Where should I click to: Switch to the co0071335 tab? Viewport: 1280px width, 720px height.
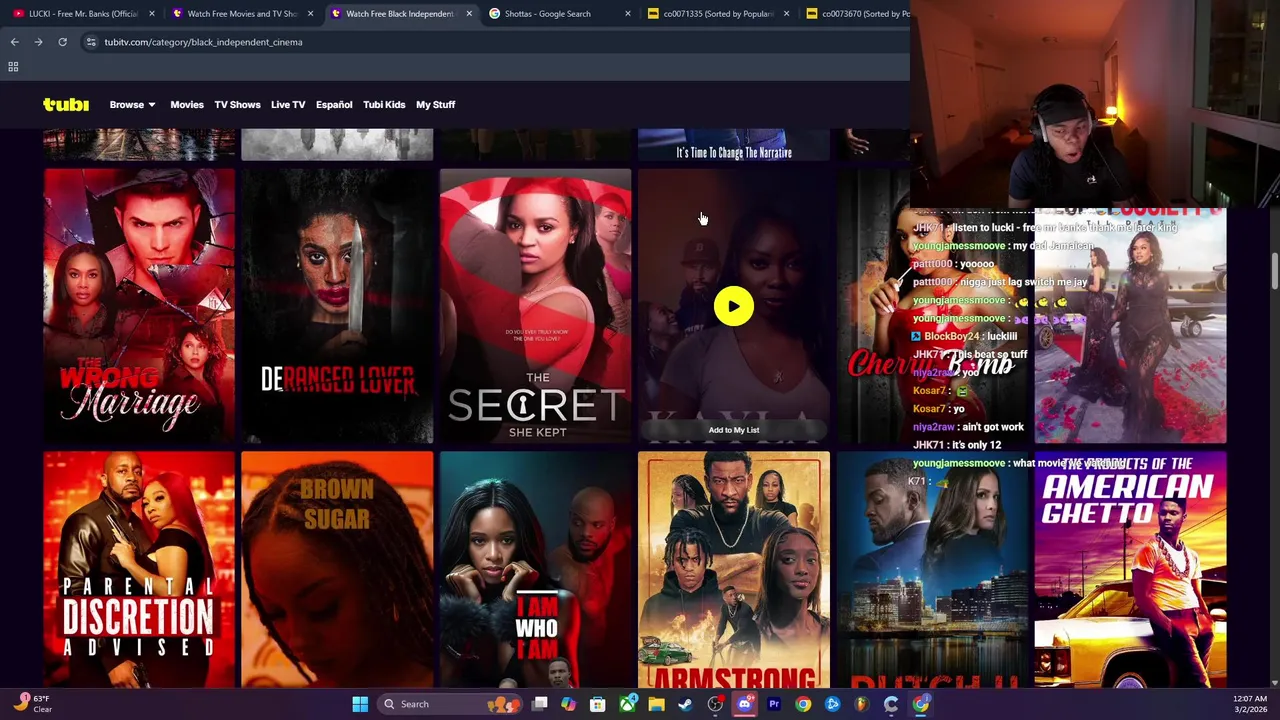tap(718, 14)
